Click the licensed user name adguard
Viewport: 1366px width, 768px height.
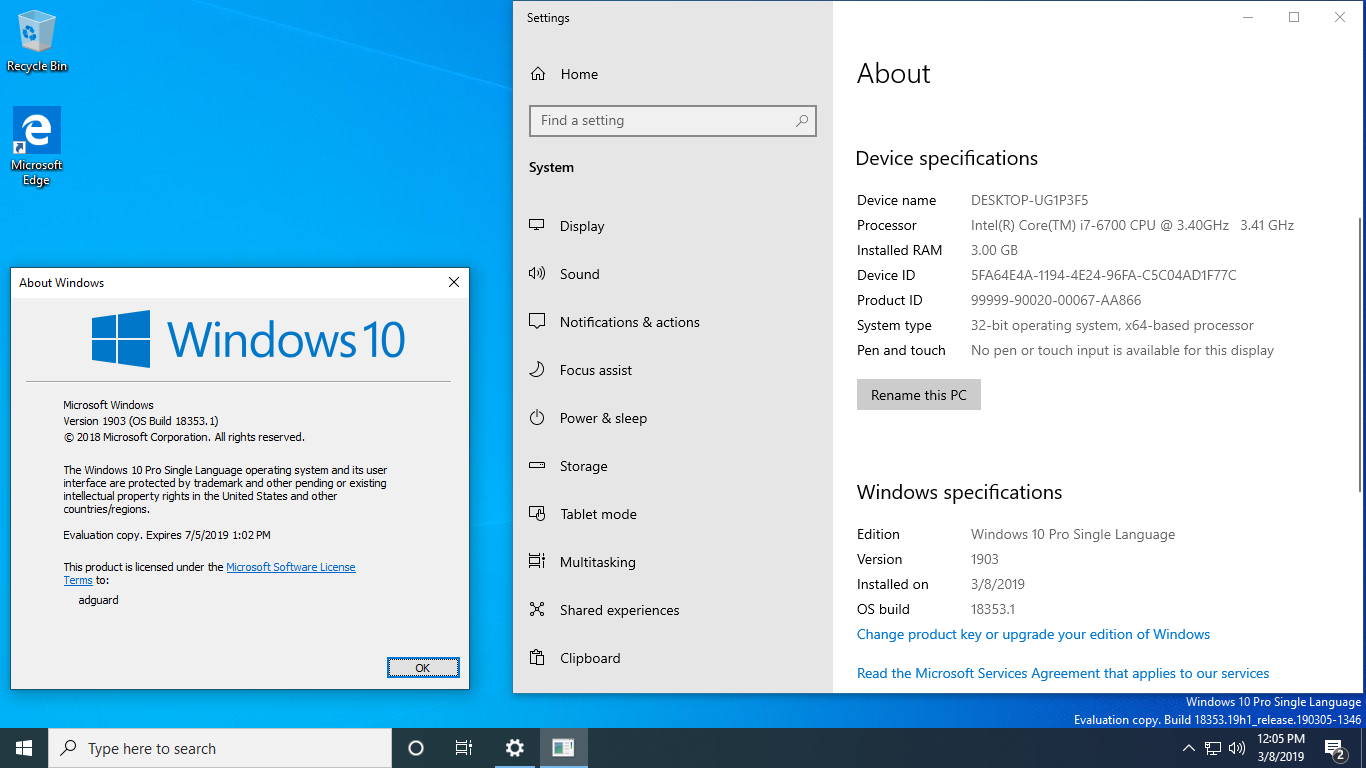pos(98,600)
